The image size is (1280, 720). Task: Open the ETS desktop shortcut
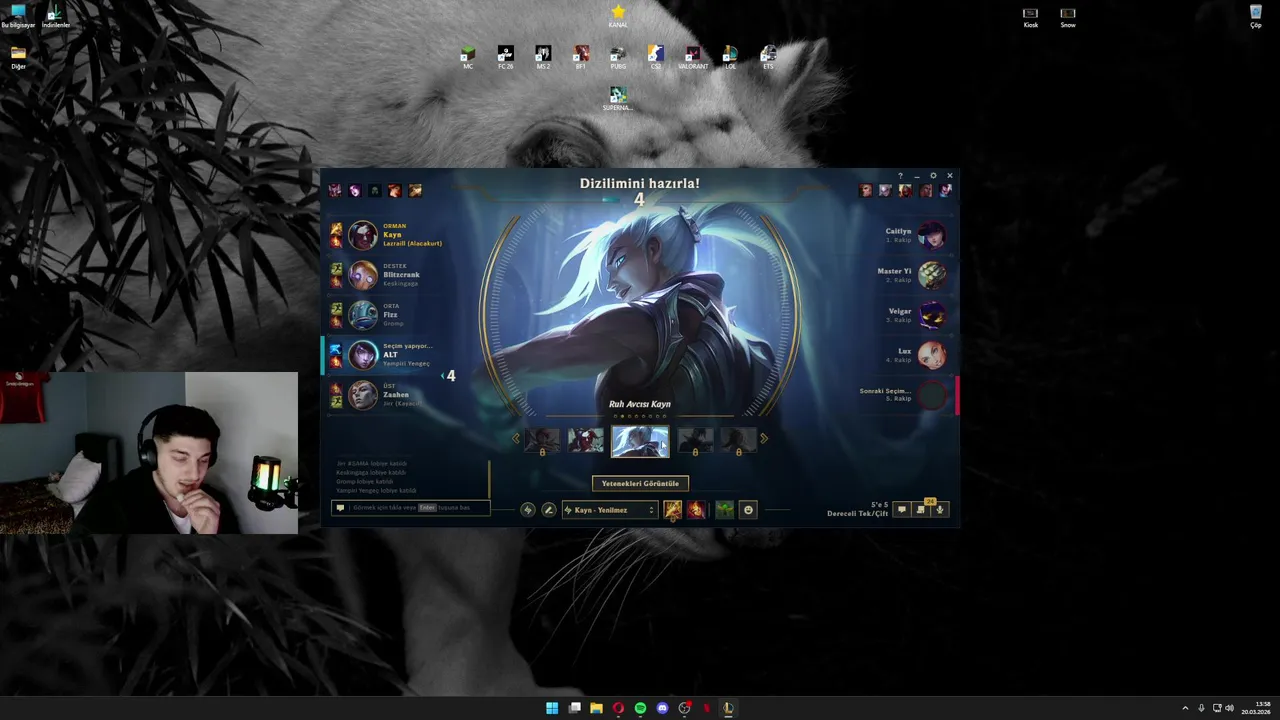(x=768, y=57)
